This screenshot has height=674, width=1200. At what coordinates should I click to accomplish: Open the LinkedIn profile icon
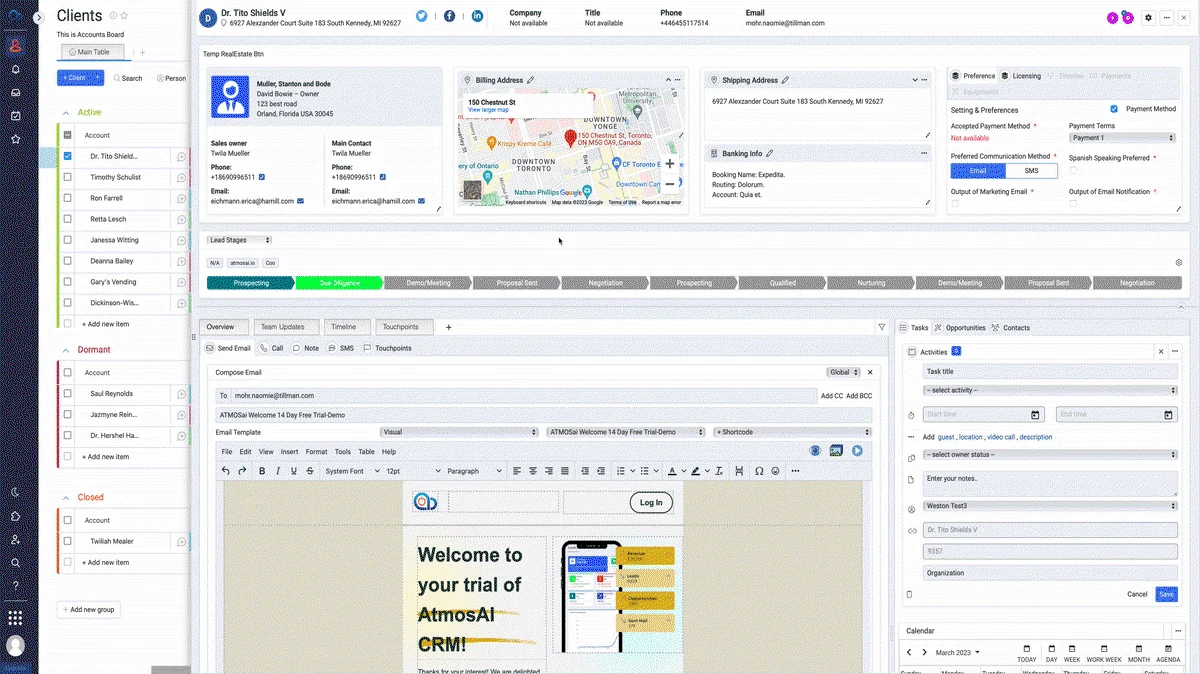click(477, 16)
